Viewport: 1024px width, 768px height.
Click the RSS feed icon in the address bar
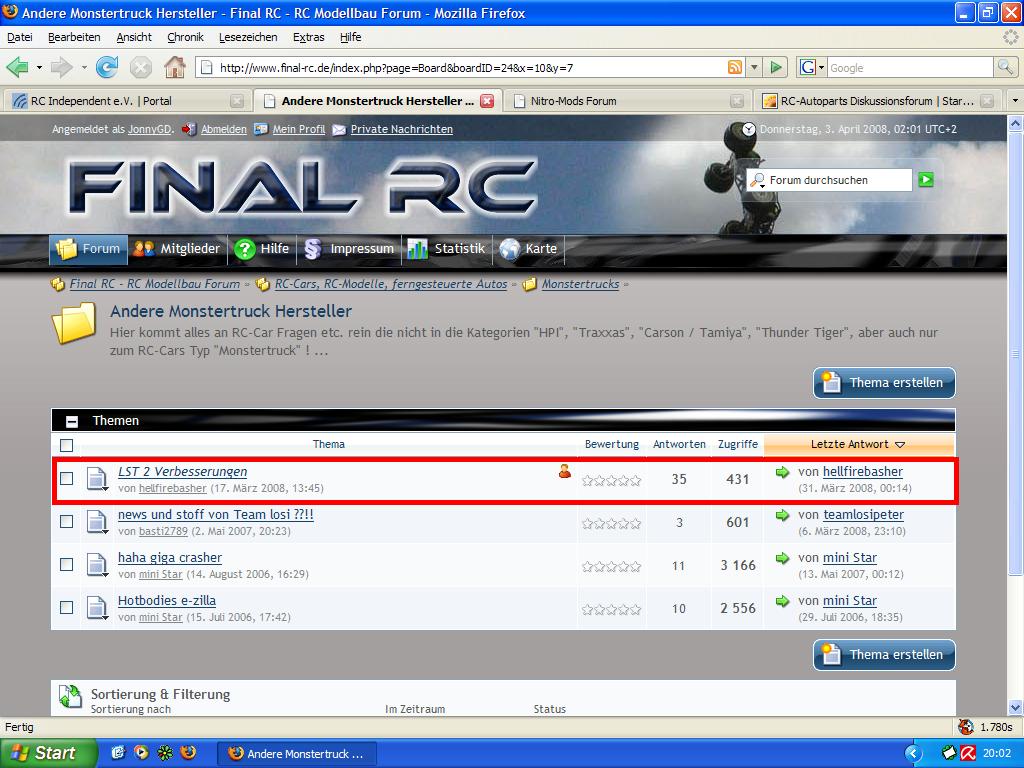[735, 68]
